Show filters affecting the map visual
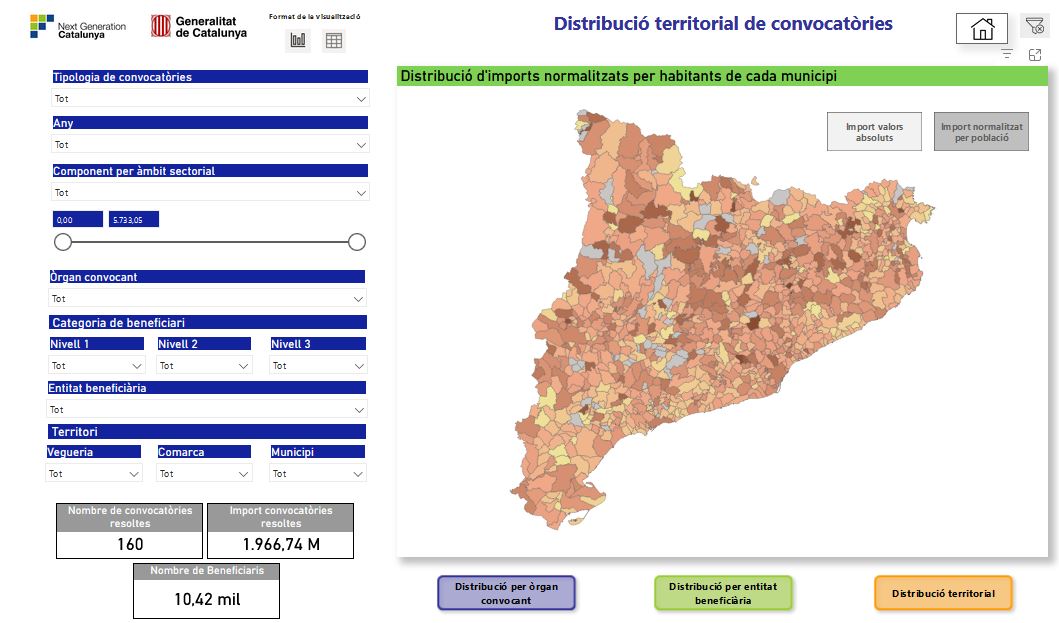 [x=1007, y=55]
